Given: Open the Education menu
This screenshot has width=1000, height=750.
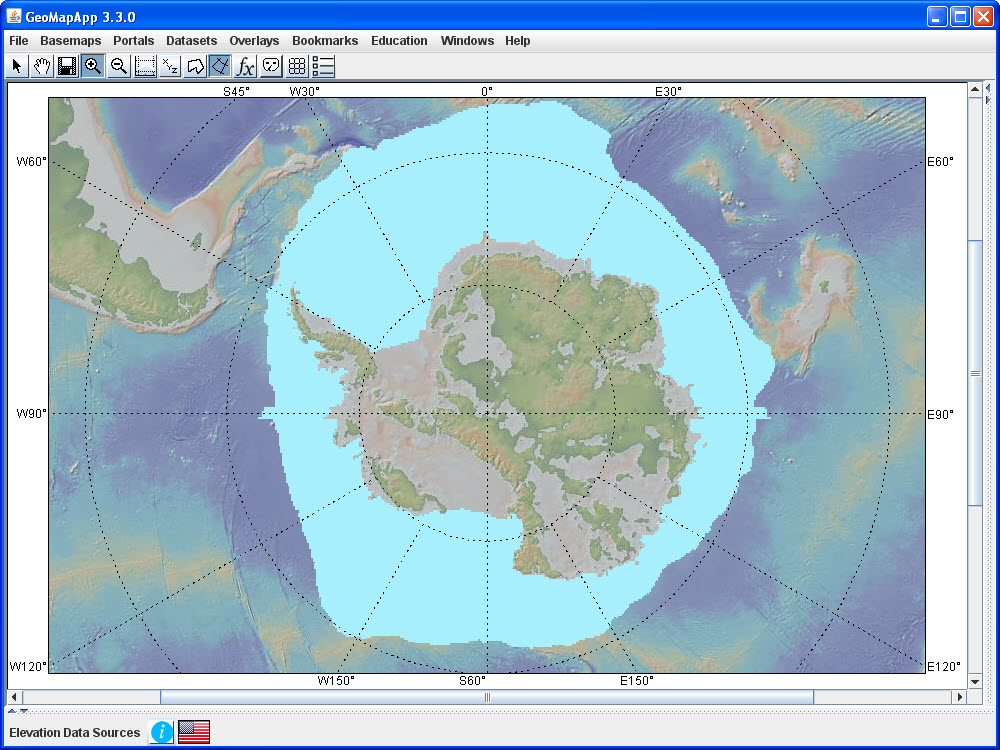Looking at the screenshot, I should tap(399, 41).
